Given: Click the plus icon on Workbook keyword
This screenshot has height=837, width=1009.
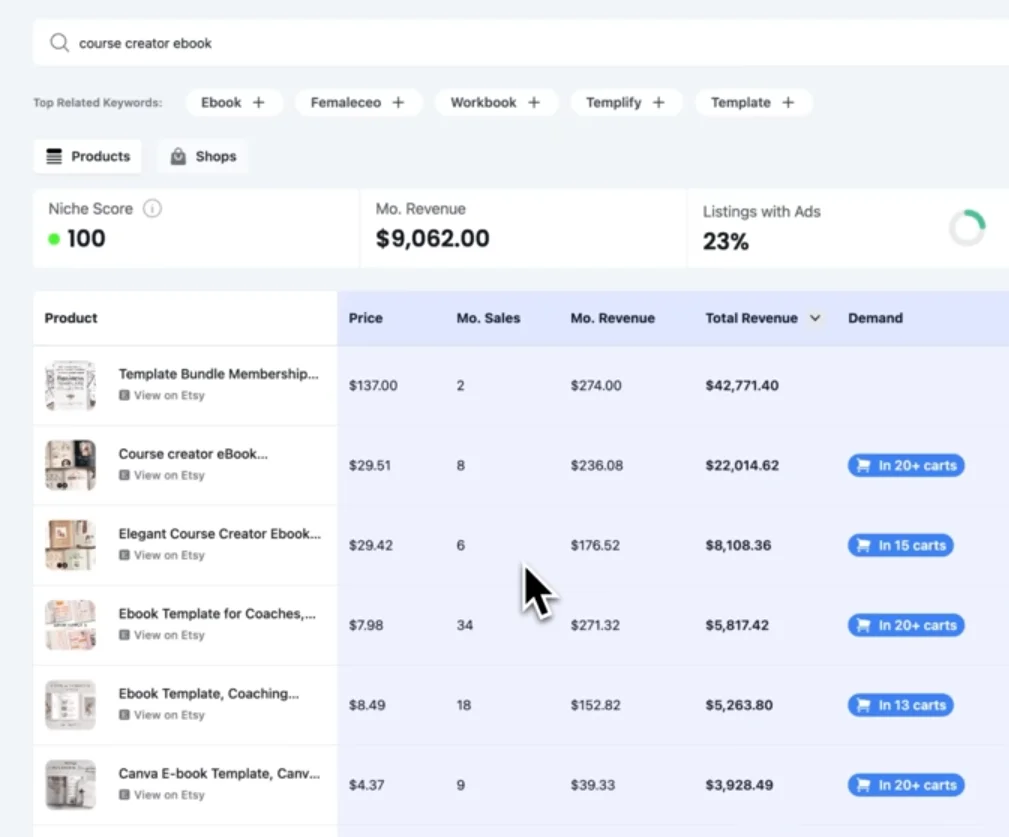Looking at the screenshot, I should [534, 102].
